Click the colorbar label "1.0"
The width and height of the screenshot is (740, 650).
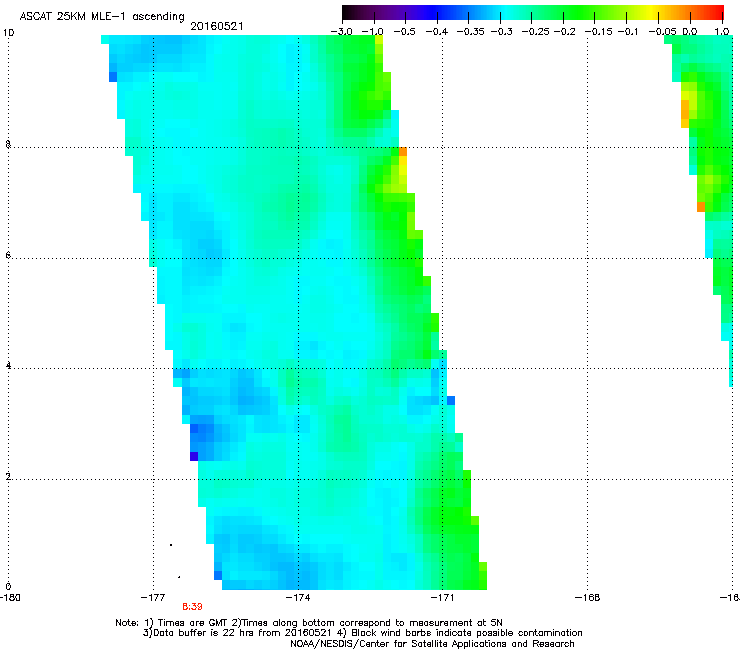pos(722,32)
